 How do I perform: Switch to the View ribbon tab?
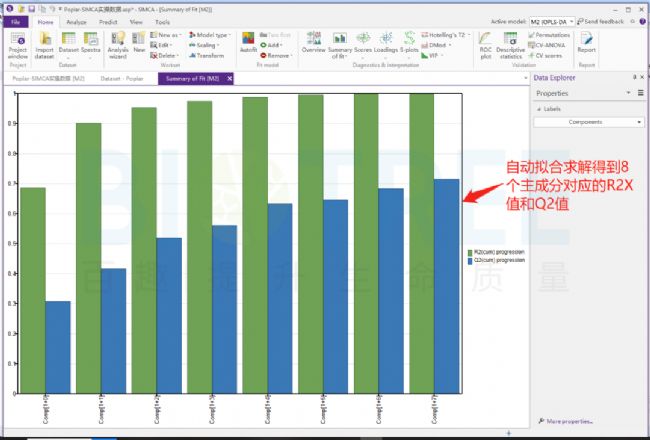[136, 22]
